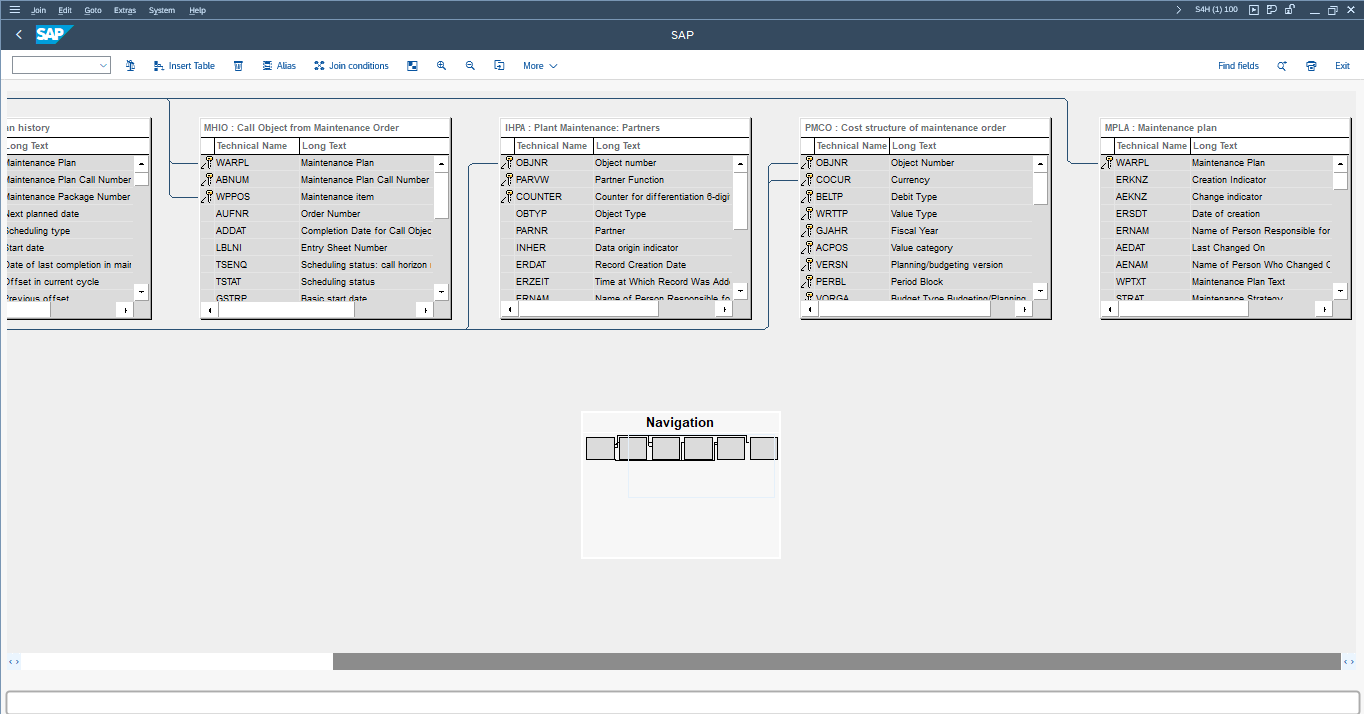This screenshot has height=714, width=1364.
Task: Select the AUFNR Order Number field row
Action: pyautogui.click(x=320, y=214)
